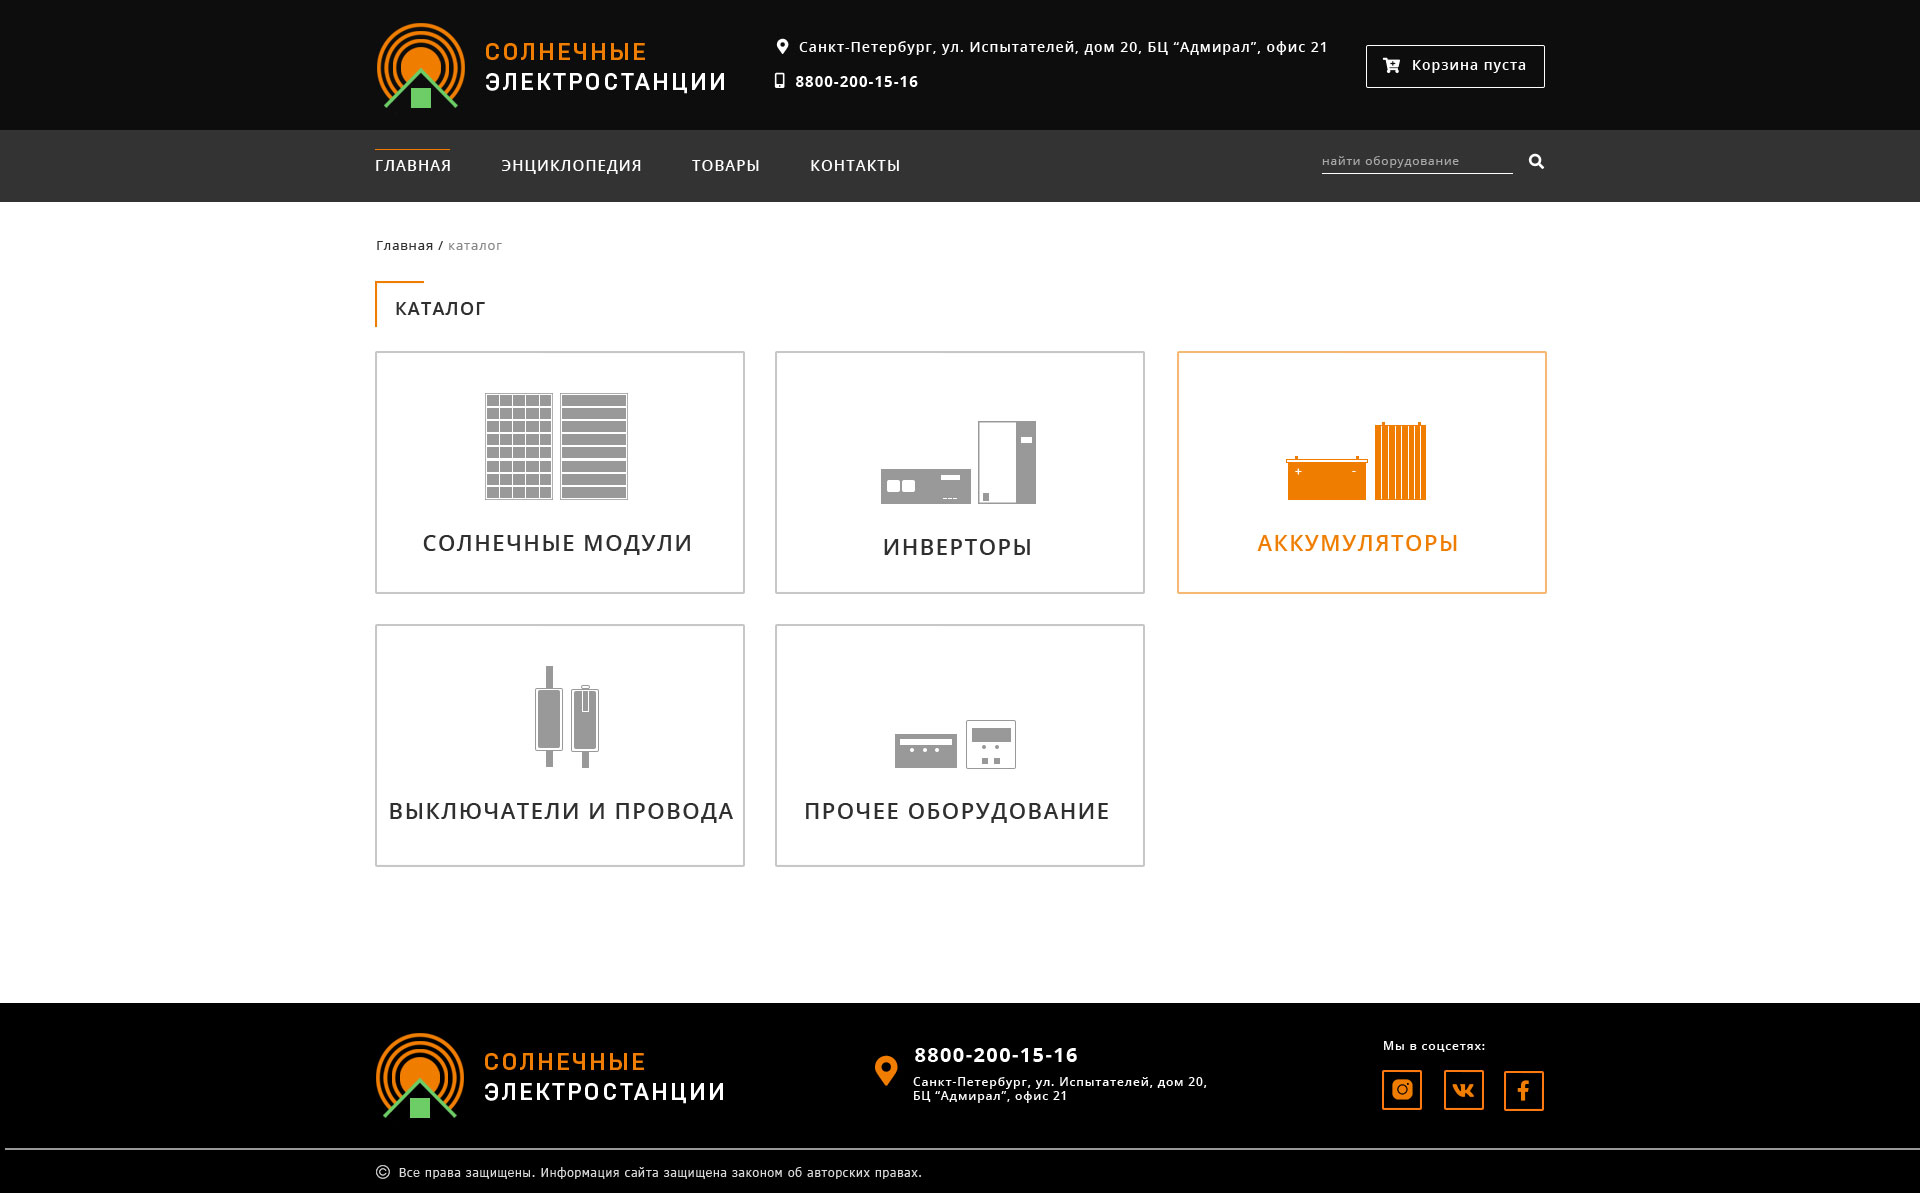
Task: Open the Facebook social icon
Action: (x=1523, y=1090)
